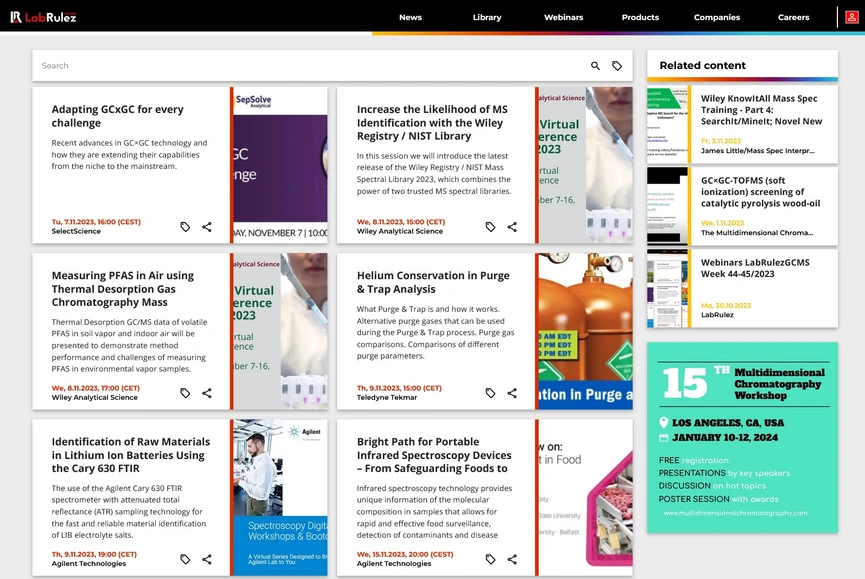Screen dimensions: 865x579
Task: Click tag icon on Lithium Ion Batteries card
Action: (185, 559)
